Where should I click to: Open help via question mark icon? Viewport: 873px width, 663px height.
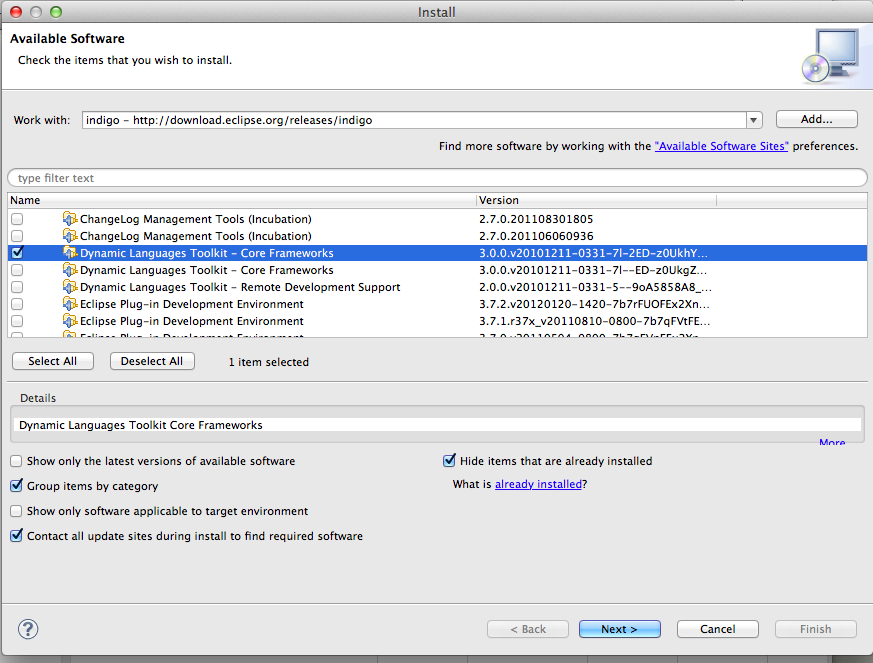[x=28, y=629]
